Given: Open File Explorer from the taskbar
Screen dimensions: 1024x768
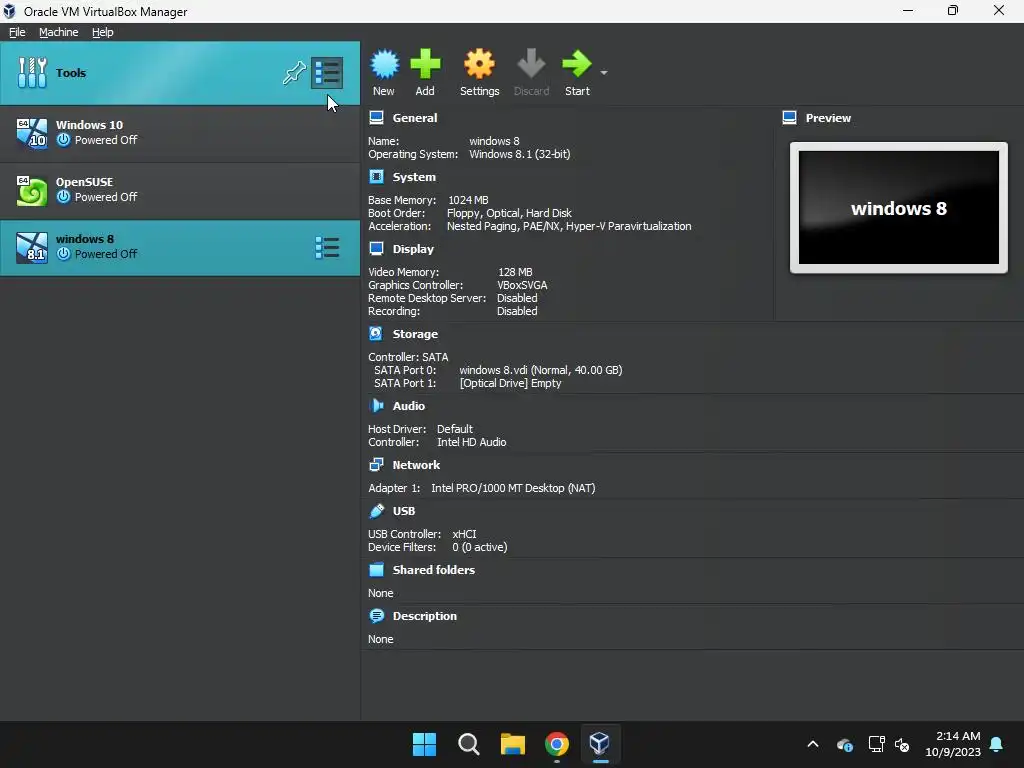Looking at the screenshot, I should point(513,744).
